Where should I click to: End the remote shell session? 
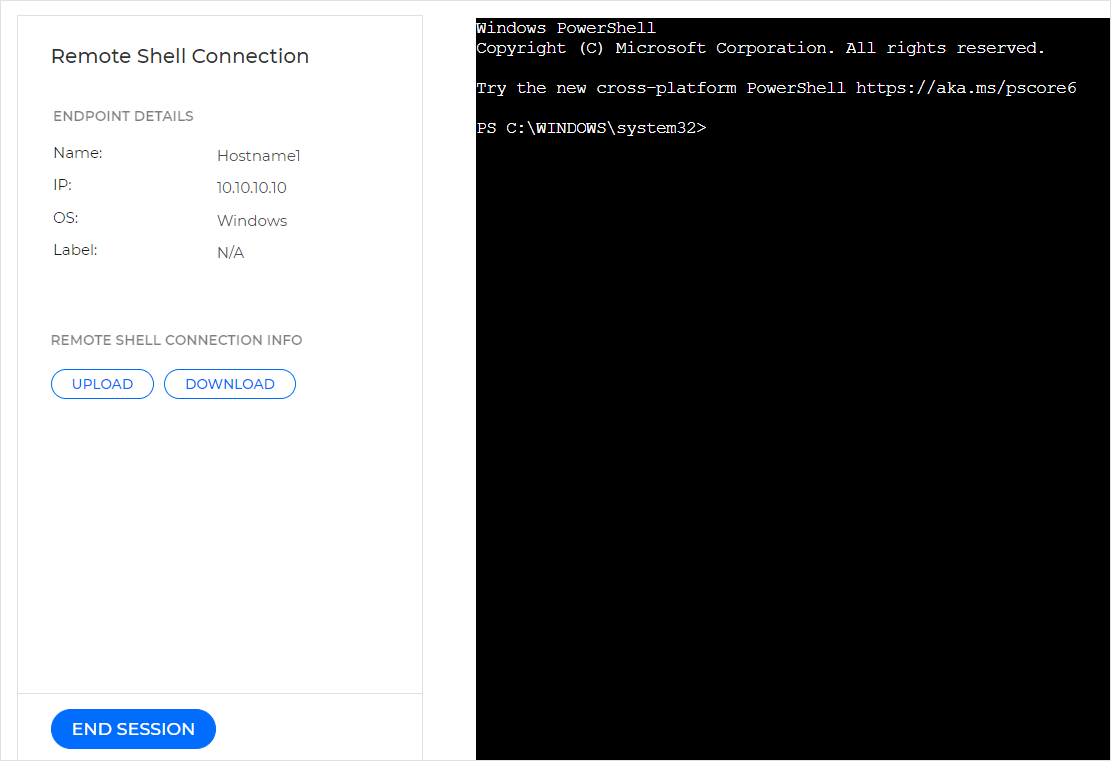133,729
